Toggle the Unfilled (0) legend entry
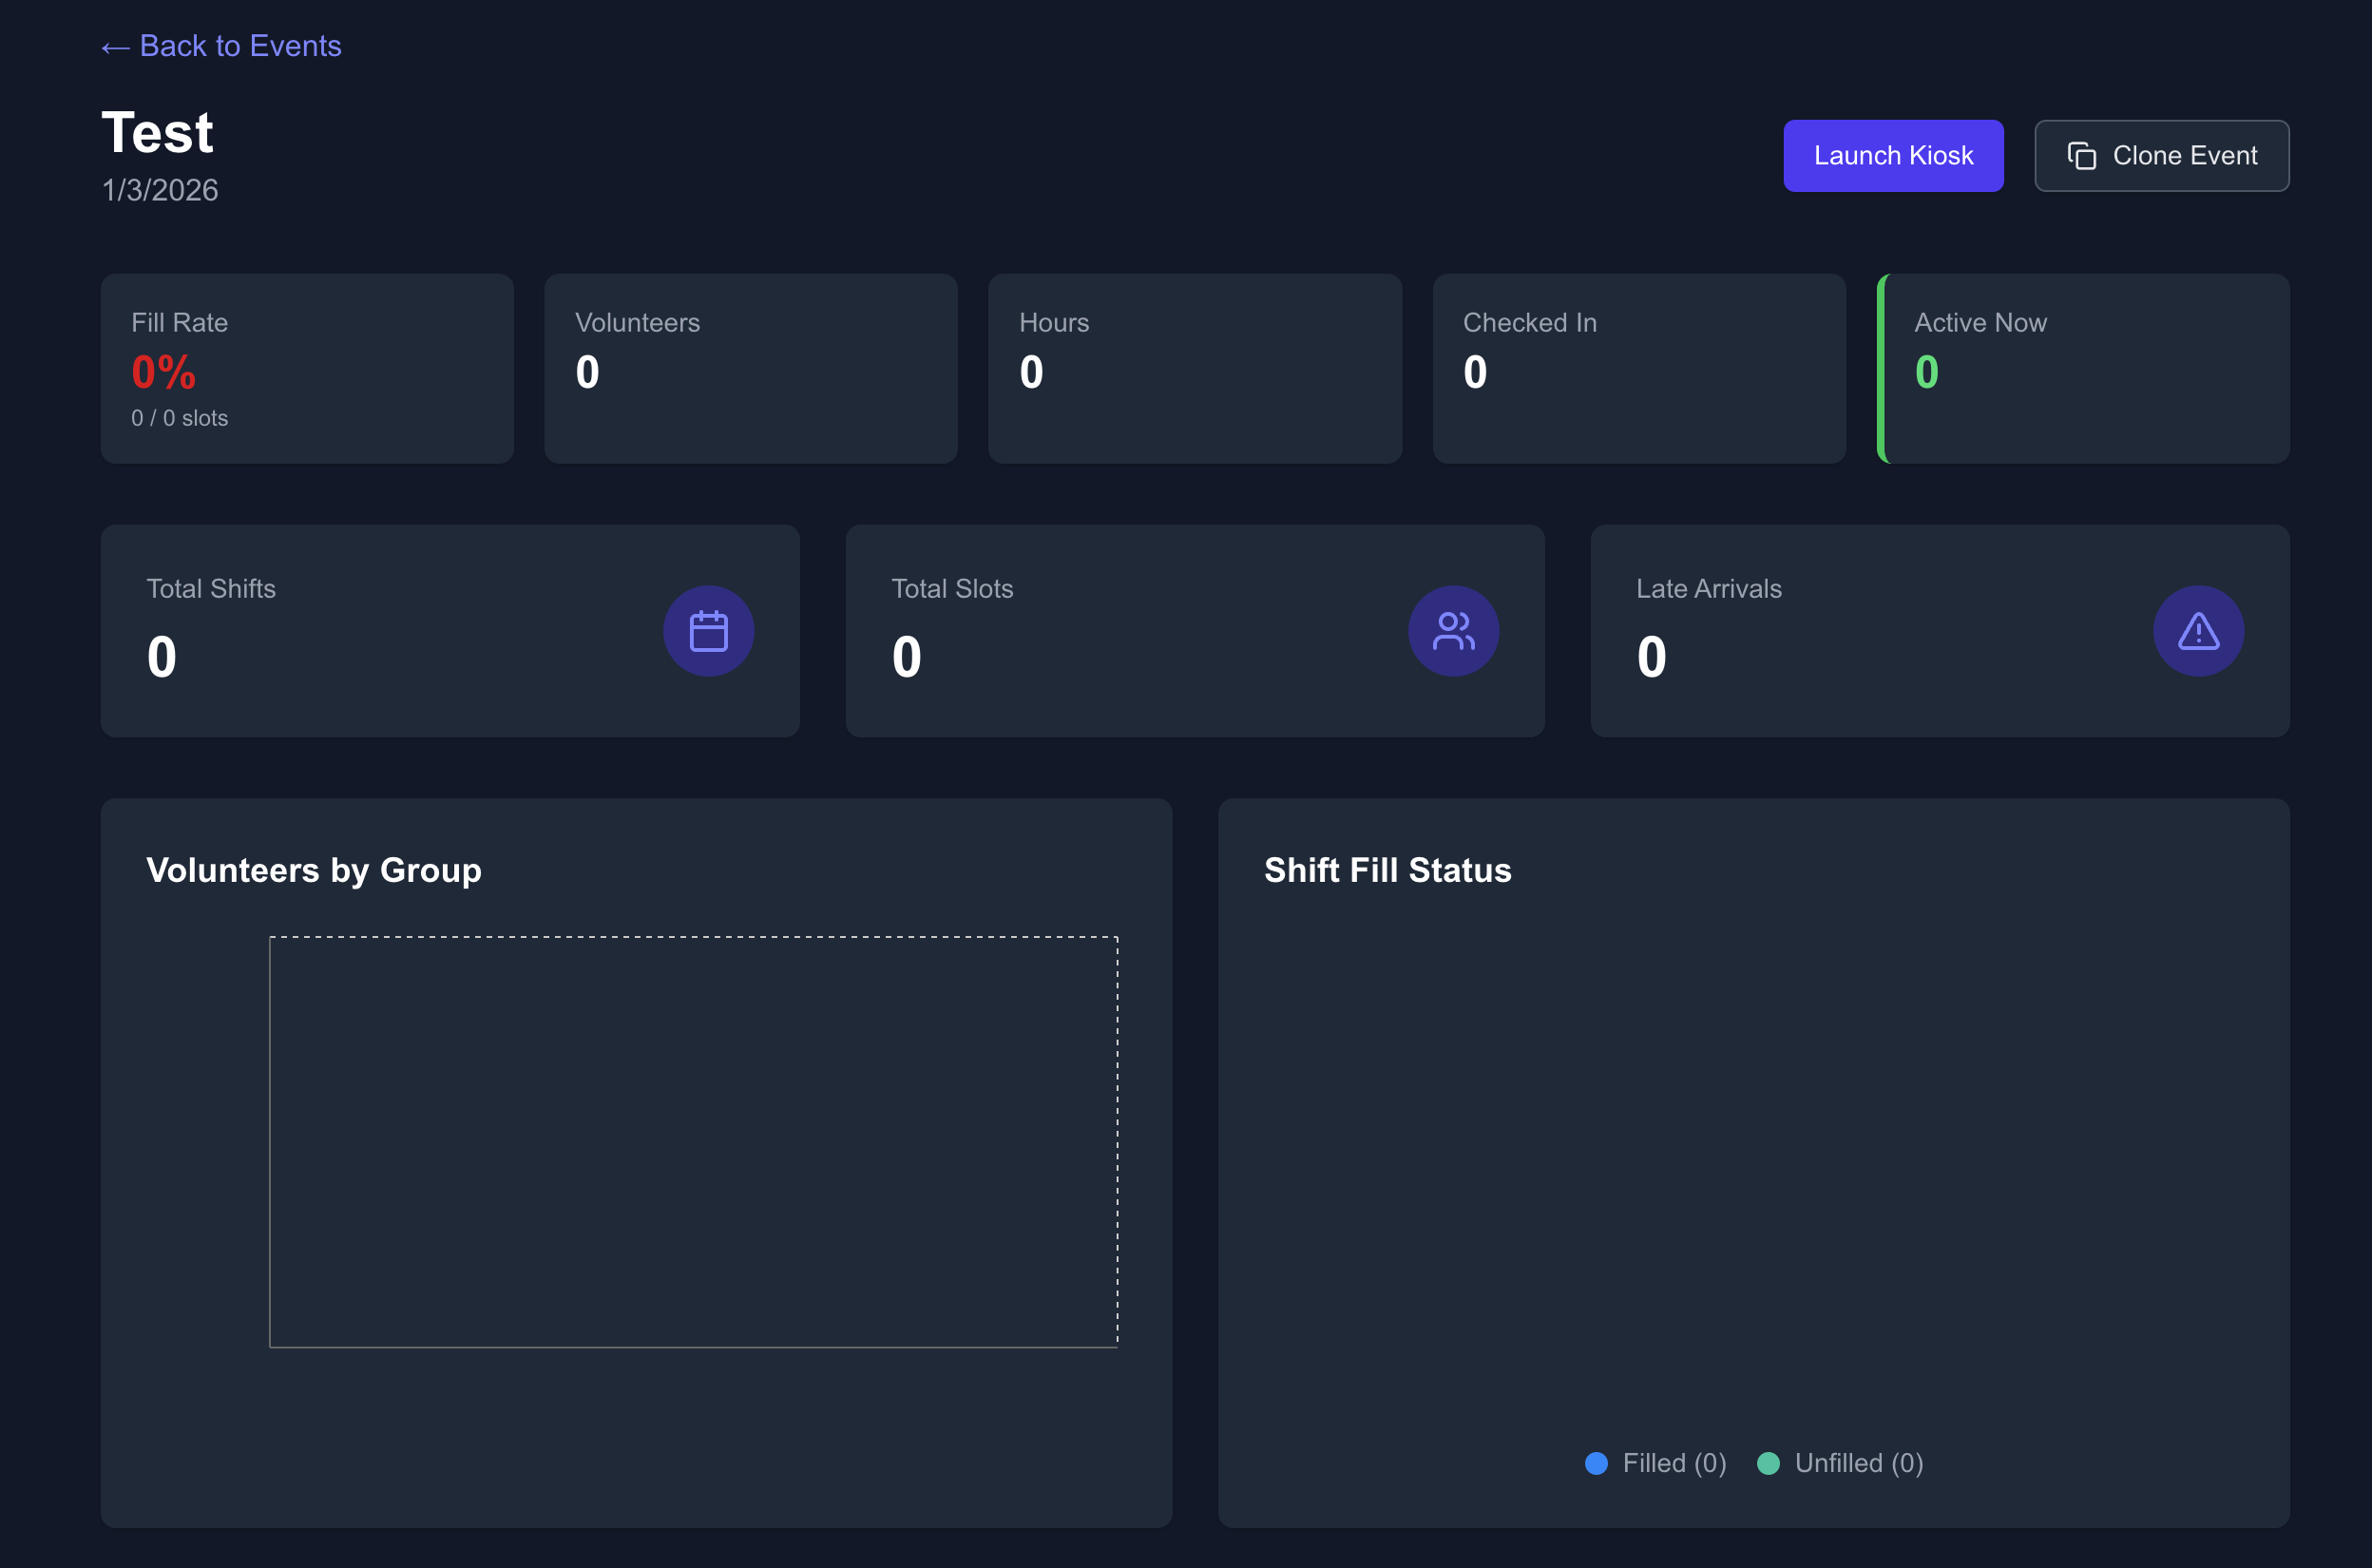Image resolution: width=2372 pixels, height=1568 pixels. 1842,1463
